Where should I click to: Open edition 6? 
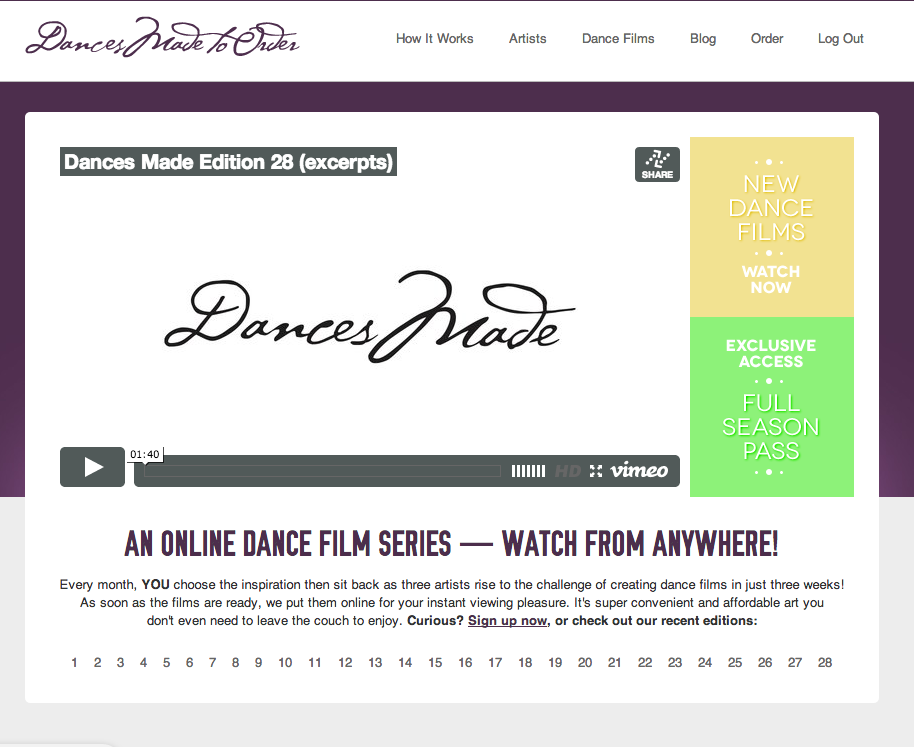pos(189,663)
